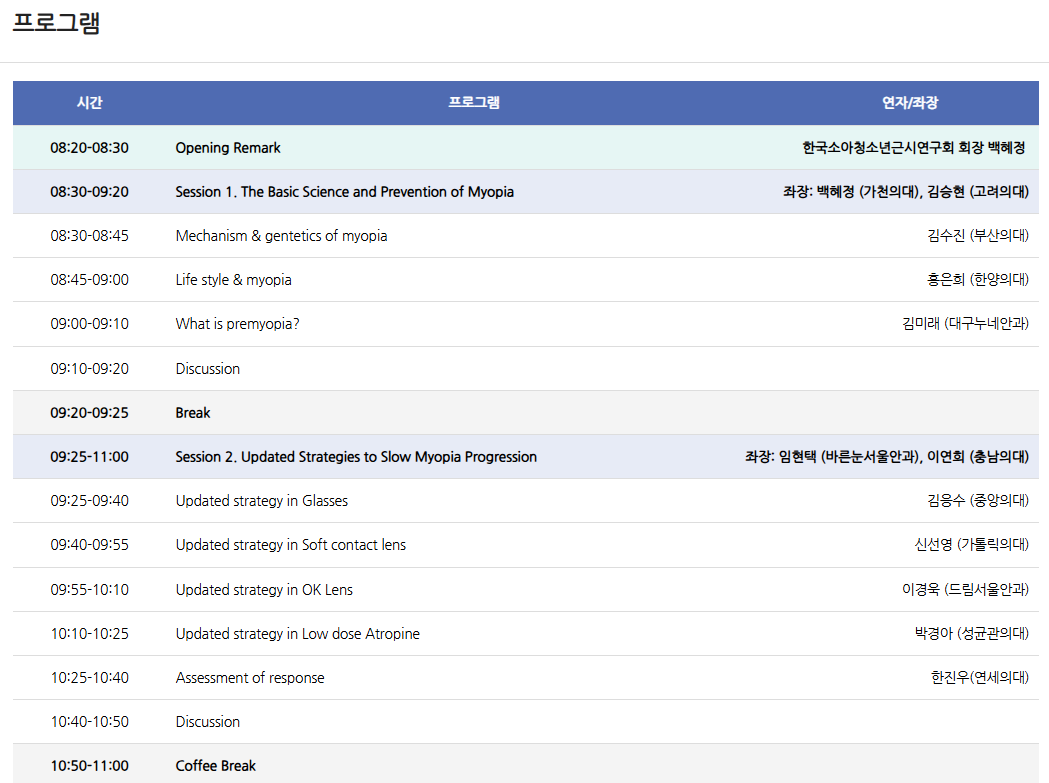The image size is (1049, 783).
Task: Click Session 1 Basic Science and Prevention title
Action: coord(344,192)
